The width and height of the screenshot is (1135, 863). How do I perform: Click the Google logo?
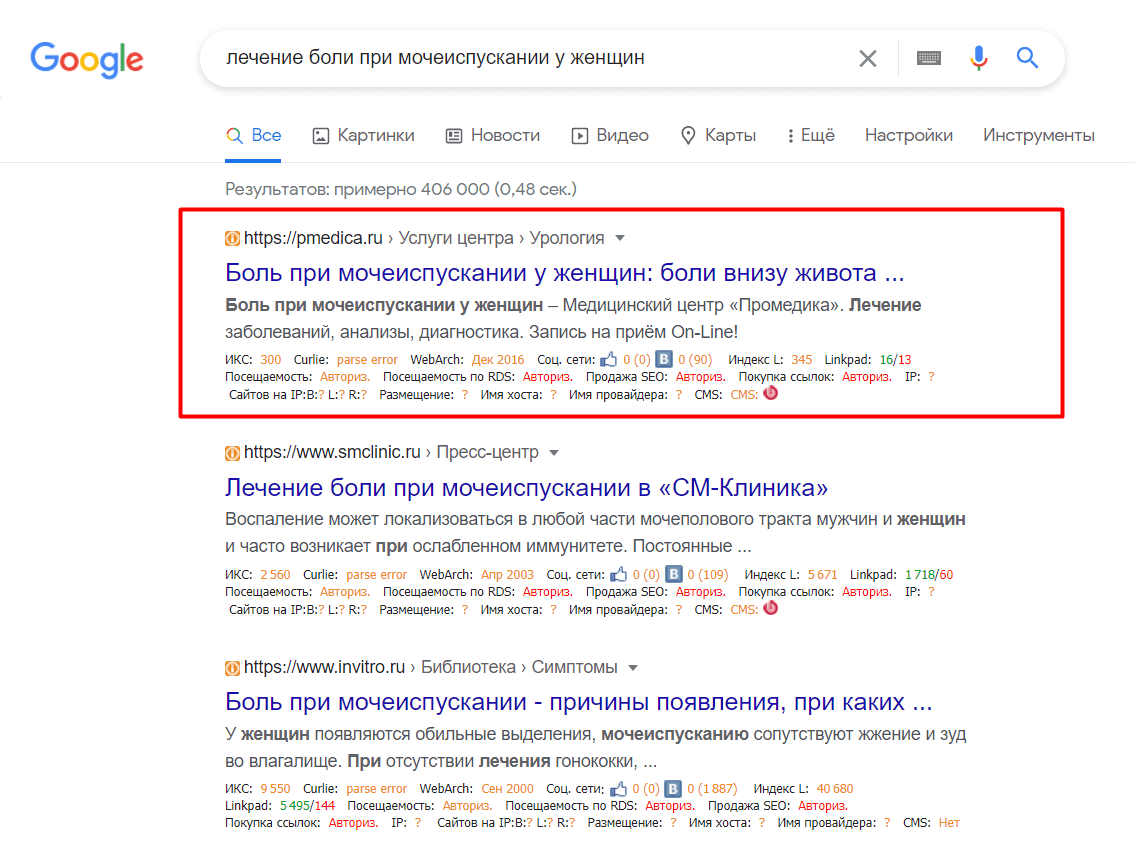[x=87, y=59]
